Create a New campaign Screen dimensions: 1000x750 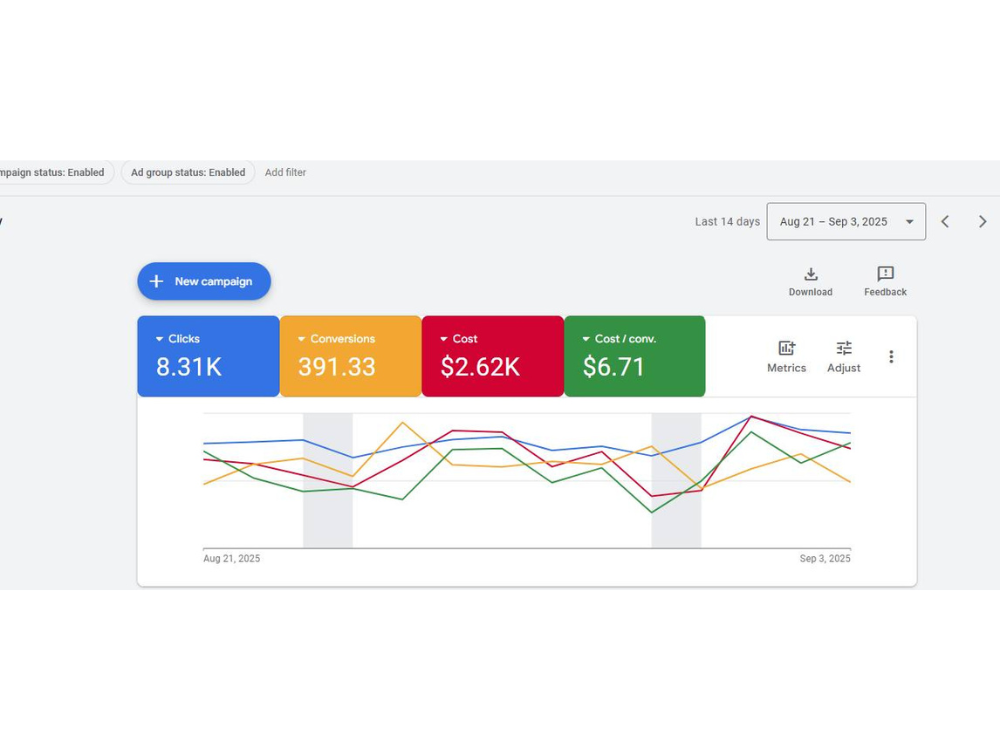(x=204, y=281)
